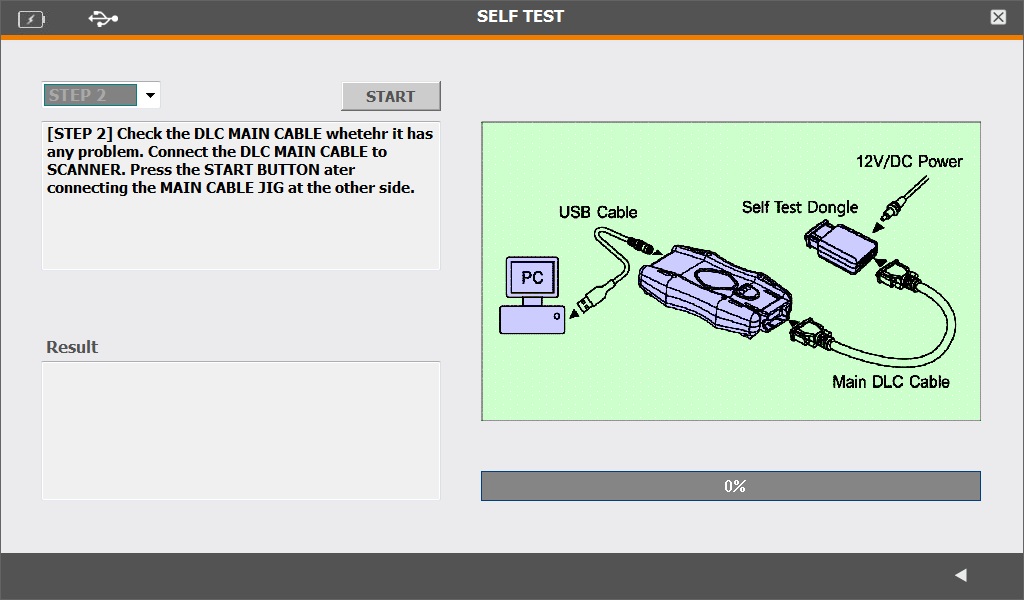This screenshot has width=1024, height=600.
Task: Click the Main DLC Cable label
Action: [x=890, y=382]
